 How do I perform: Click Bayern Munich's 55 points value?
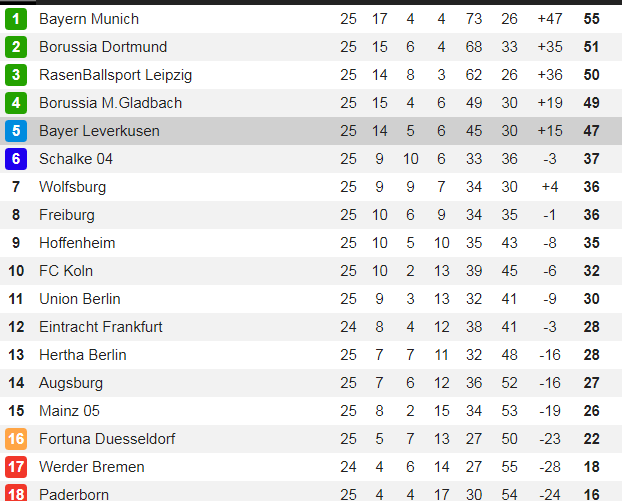[591, 19]
